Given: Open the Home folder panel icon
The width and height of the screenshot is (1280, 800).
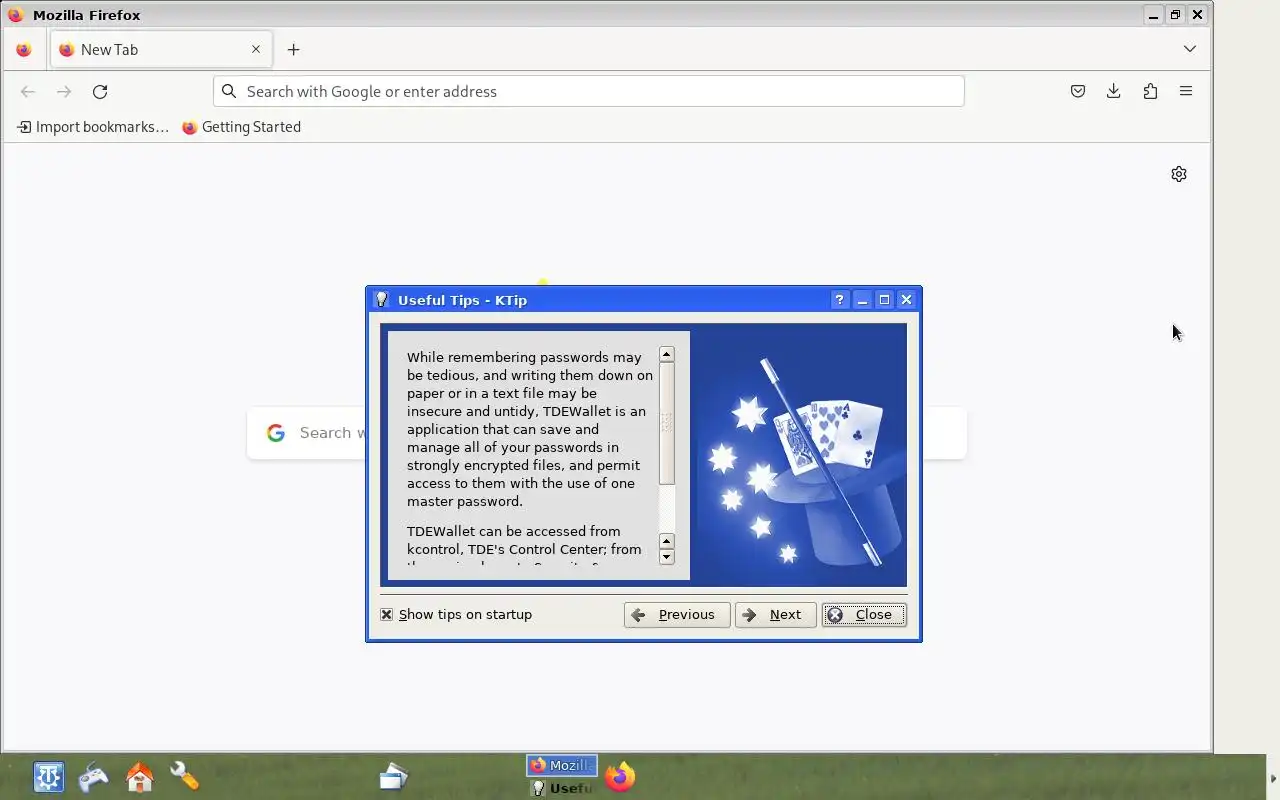Looking at the screenshot, I should pyautogui.click(x=139, y=777).
